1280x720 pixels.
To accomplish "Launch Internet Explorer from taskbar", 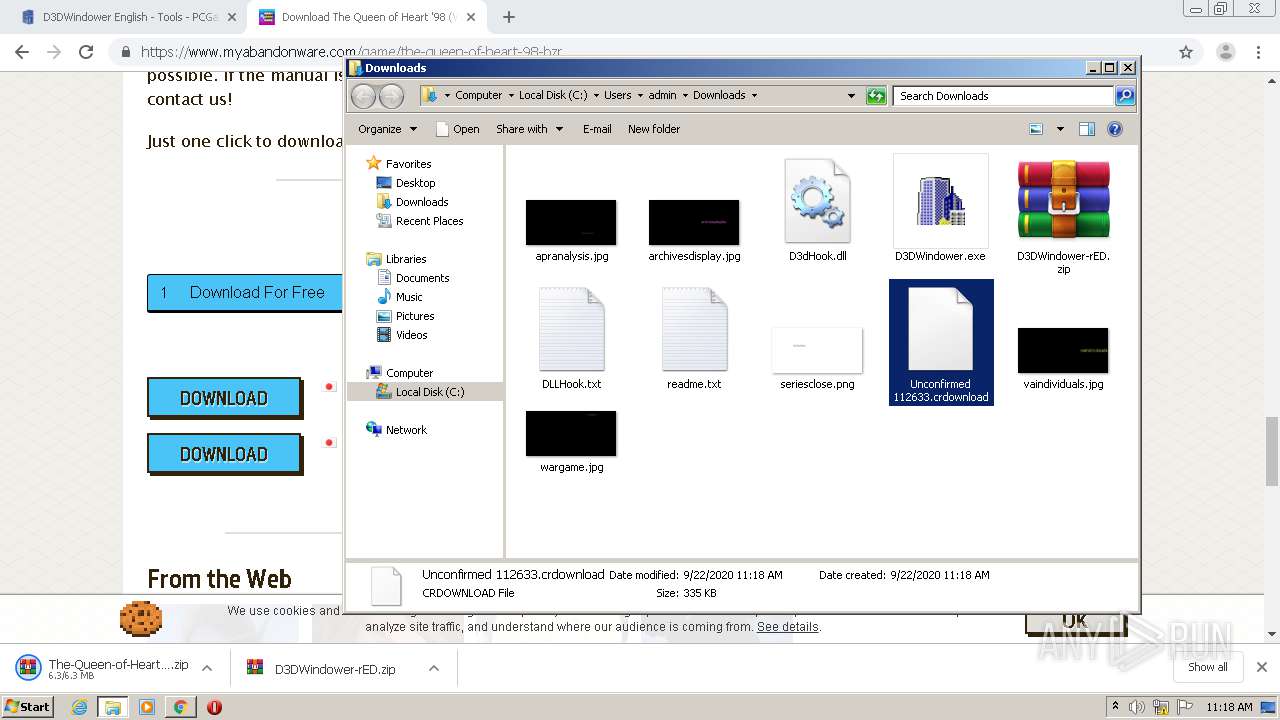I will point(80,707).
